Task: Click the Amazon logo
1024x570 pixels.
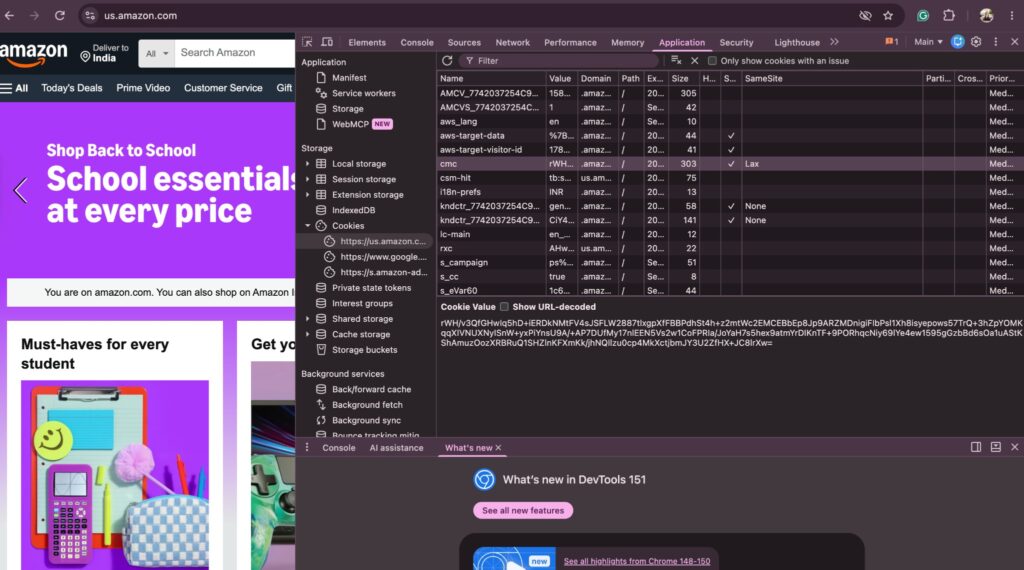Action: point(33,54)
